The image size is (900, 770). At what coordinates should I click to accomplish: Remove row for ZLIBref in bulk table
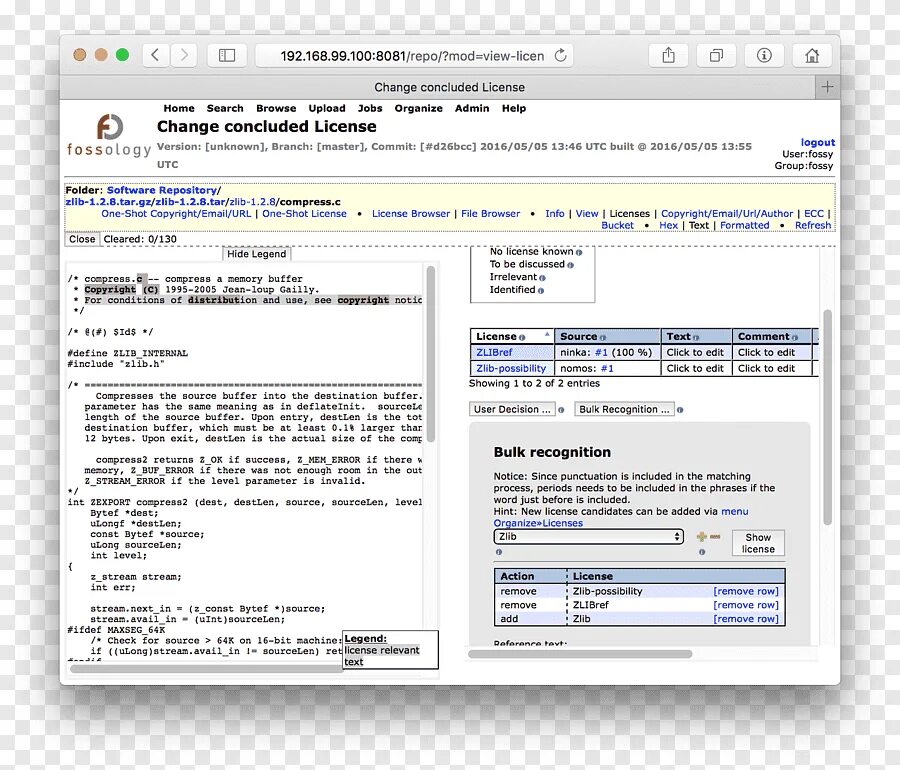746,605
